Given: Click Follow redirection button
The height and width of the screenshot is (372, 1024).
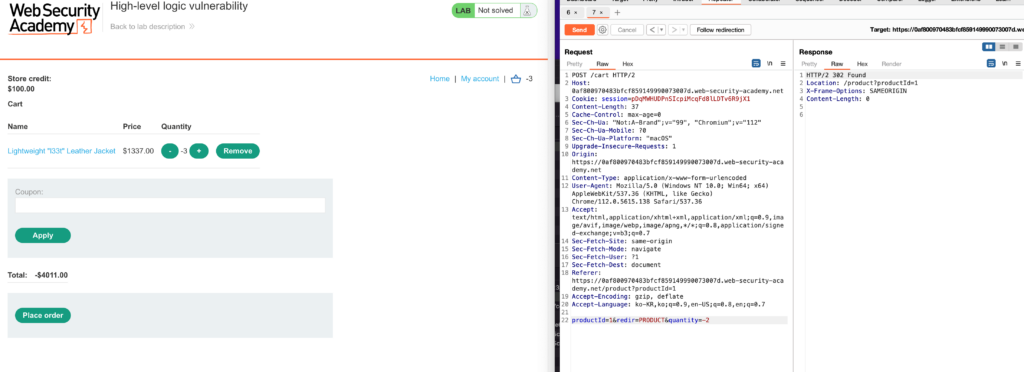Looking at the screenshot, I should (721, 30).
